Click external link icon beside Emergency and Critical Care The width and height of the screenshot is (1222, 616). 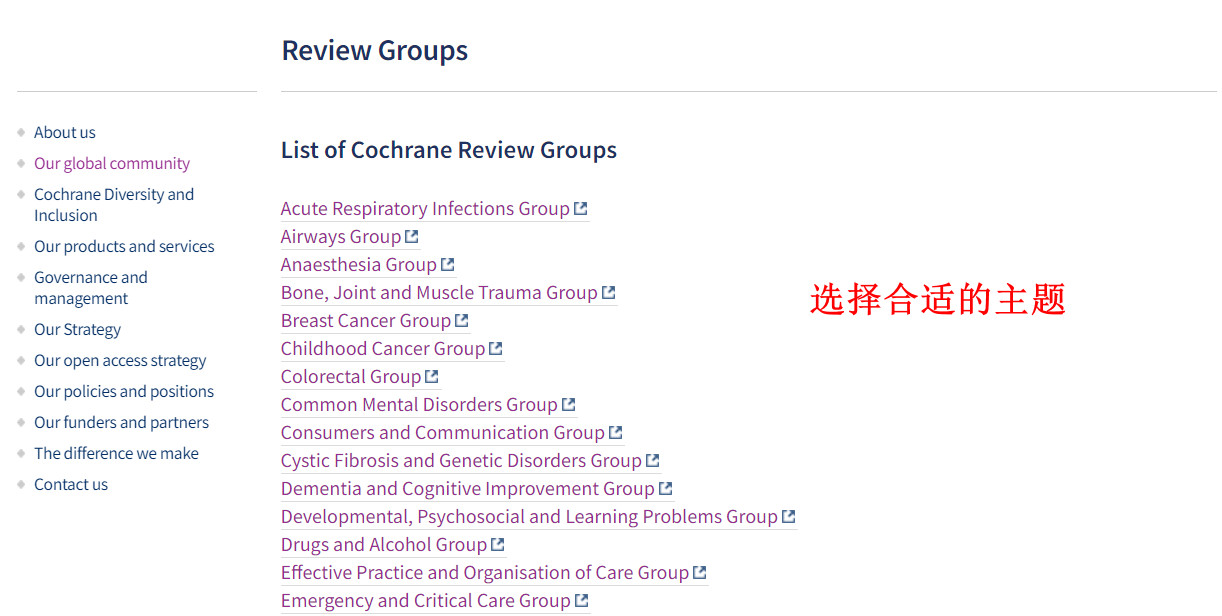[582, 601]
